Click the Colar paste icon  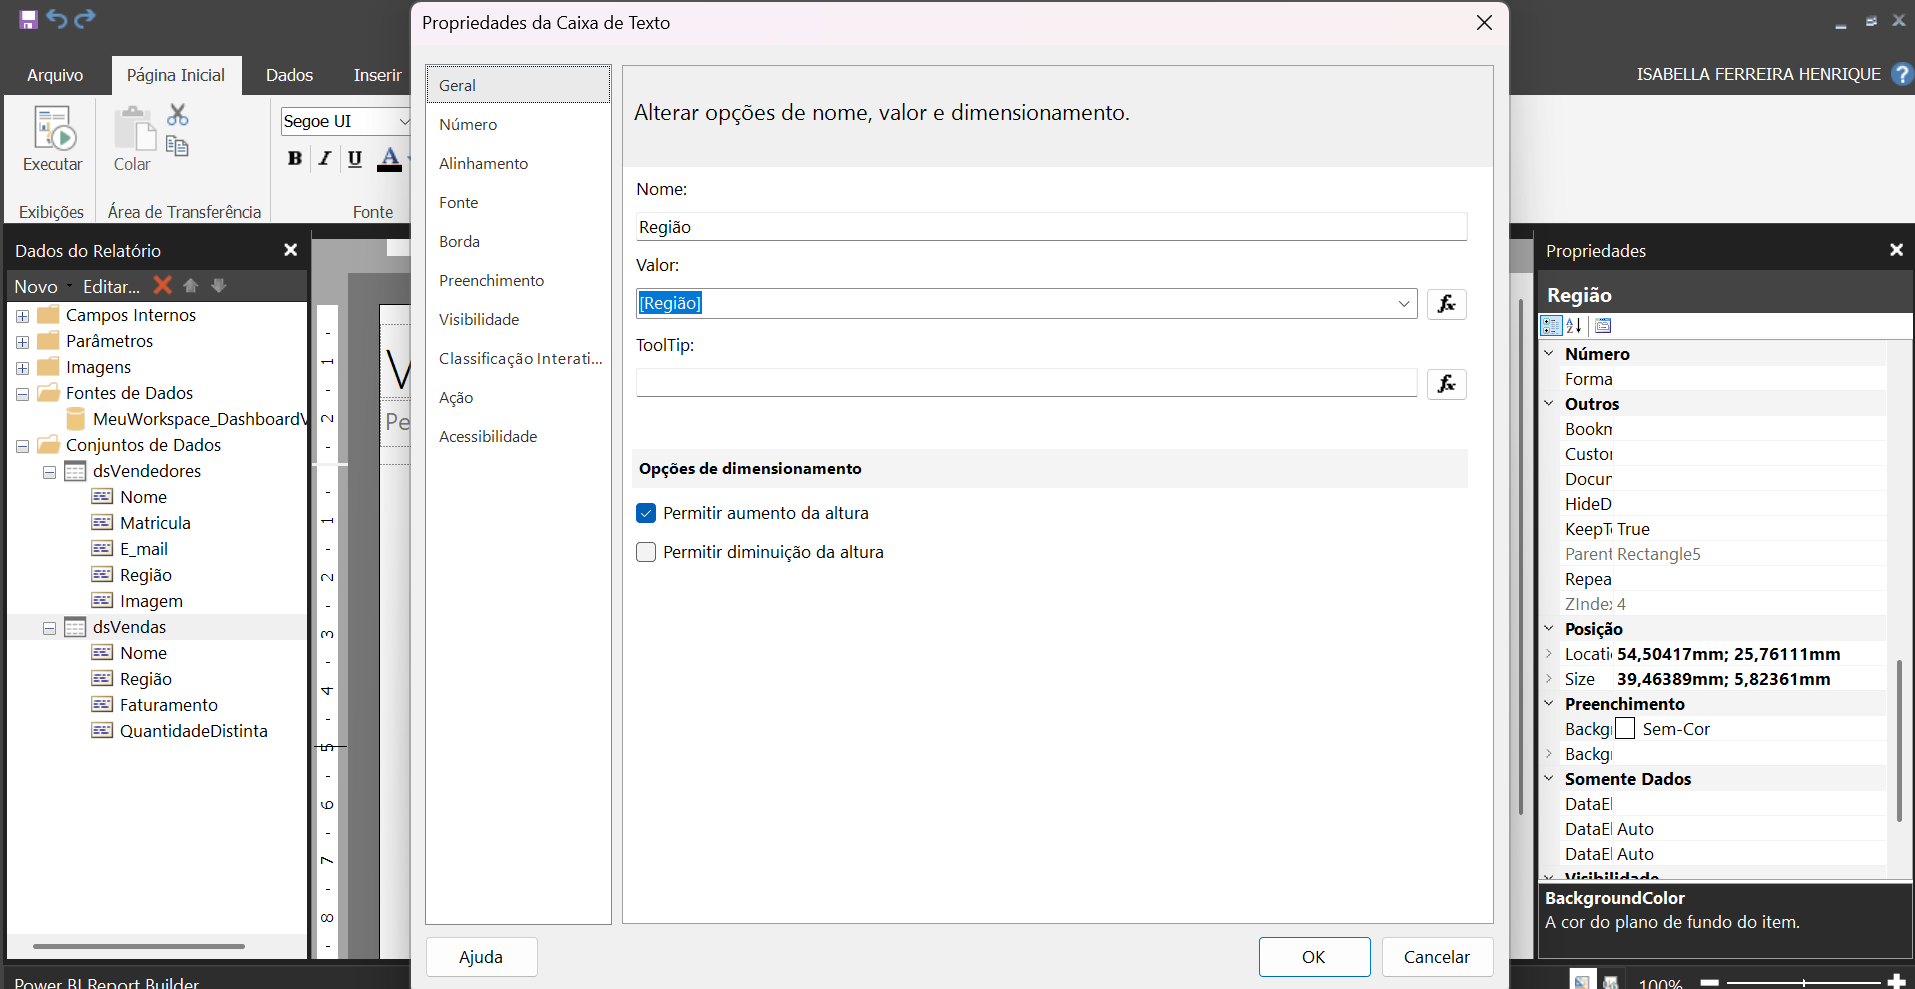(x=133, y=129)
